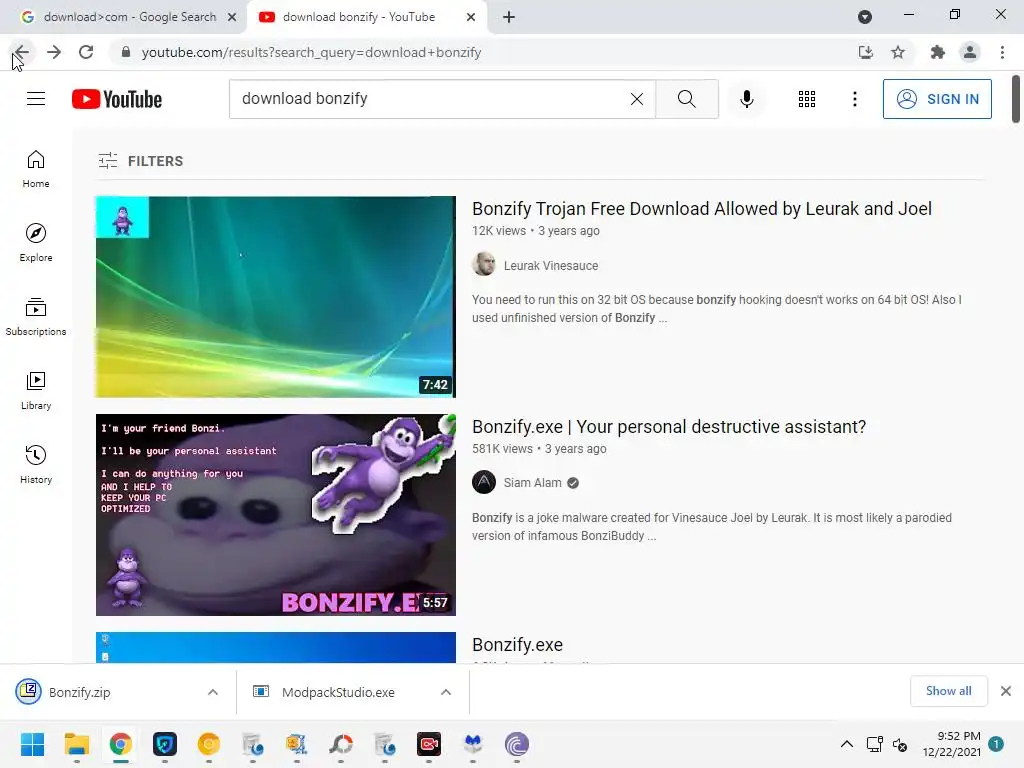
Task: Open Library in sidebar
Action: pos(36,390)
